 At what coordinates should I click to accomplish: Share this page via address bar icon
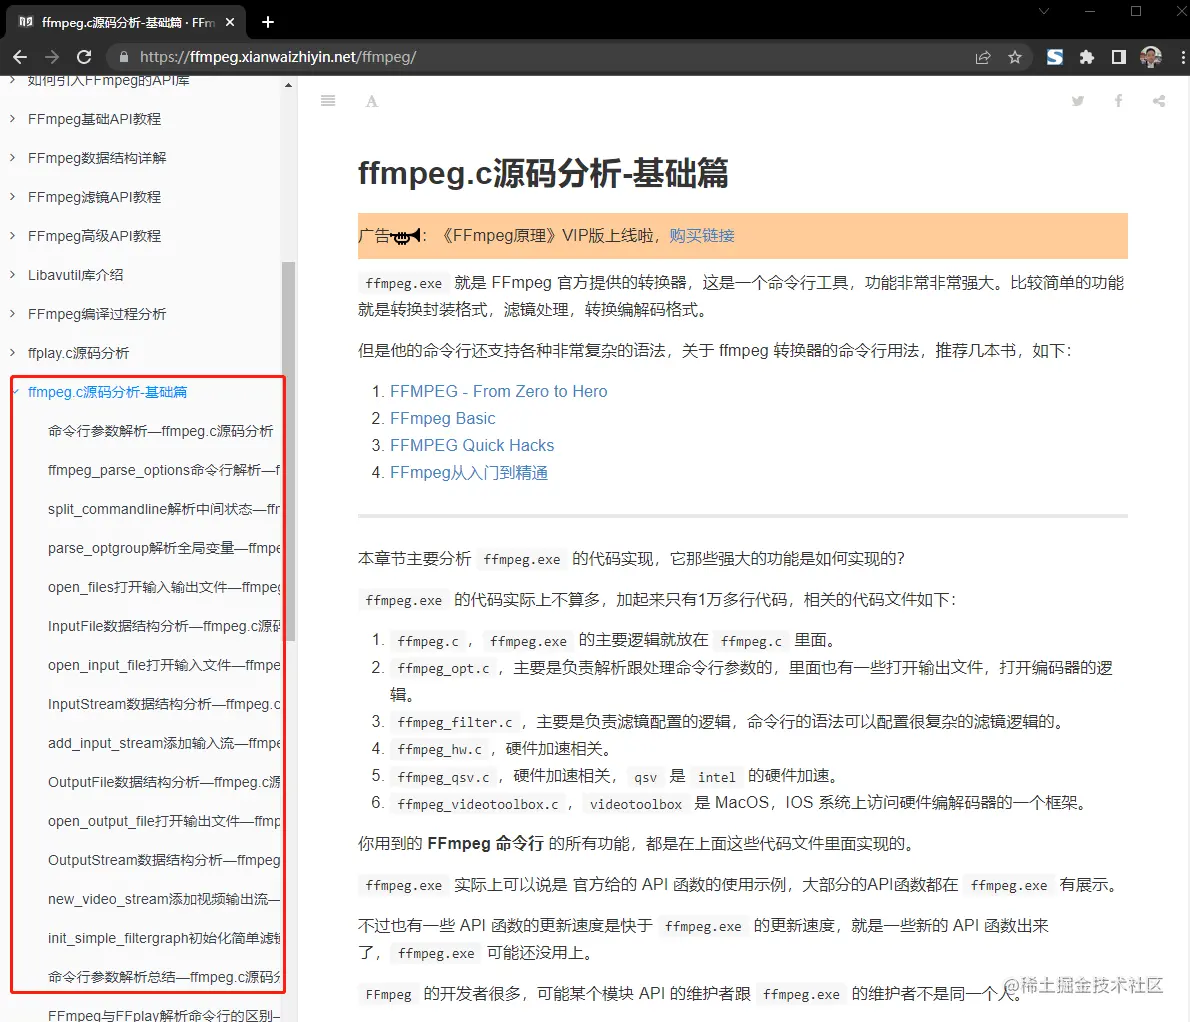(983, 57)
